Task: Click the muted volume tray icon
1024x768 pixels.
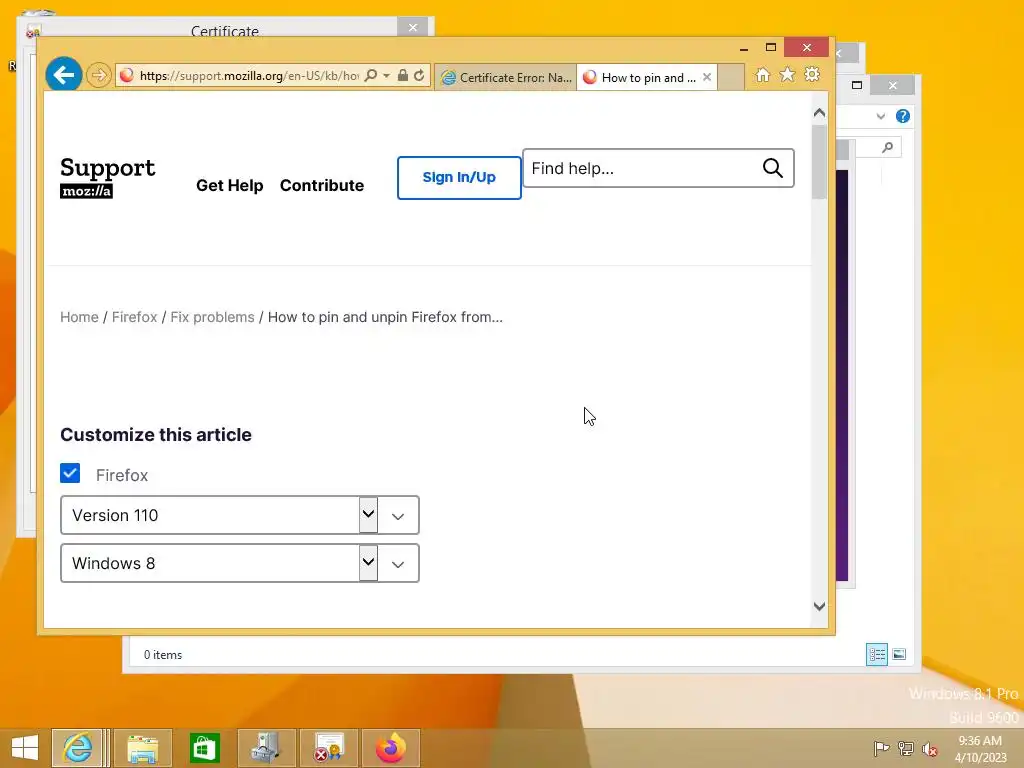Action: 930,749
